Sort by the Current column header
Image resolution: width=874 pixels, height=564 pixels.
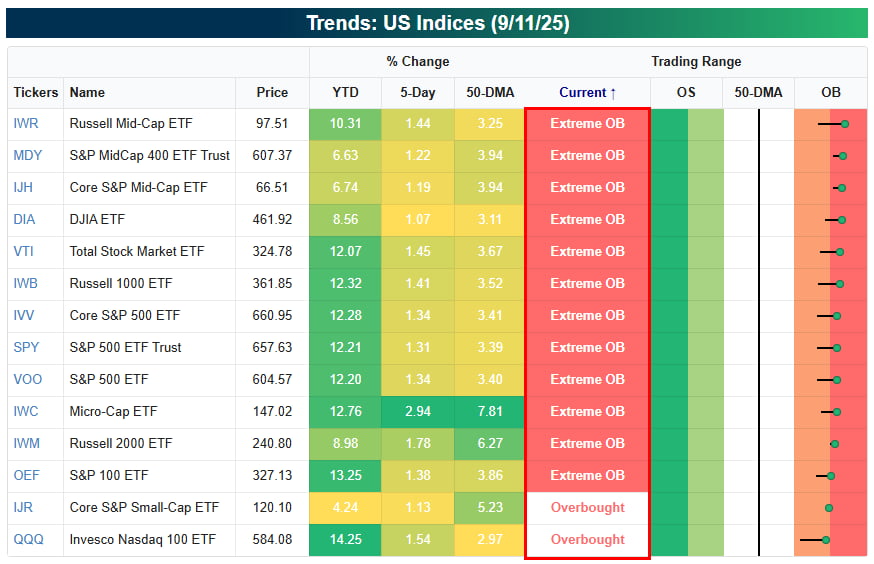click(587, 93)
